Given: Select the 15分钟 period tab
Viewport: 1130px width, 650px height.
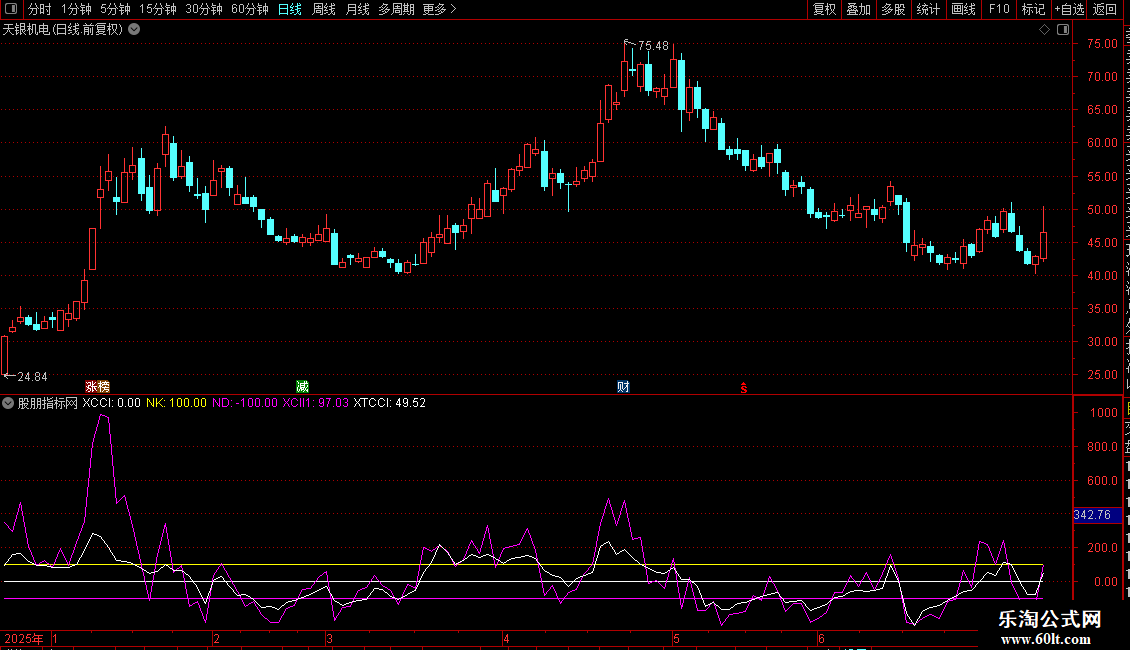Looking at the screenshot, I should point(158,9).
